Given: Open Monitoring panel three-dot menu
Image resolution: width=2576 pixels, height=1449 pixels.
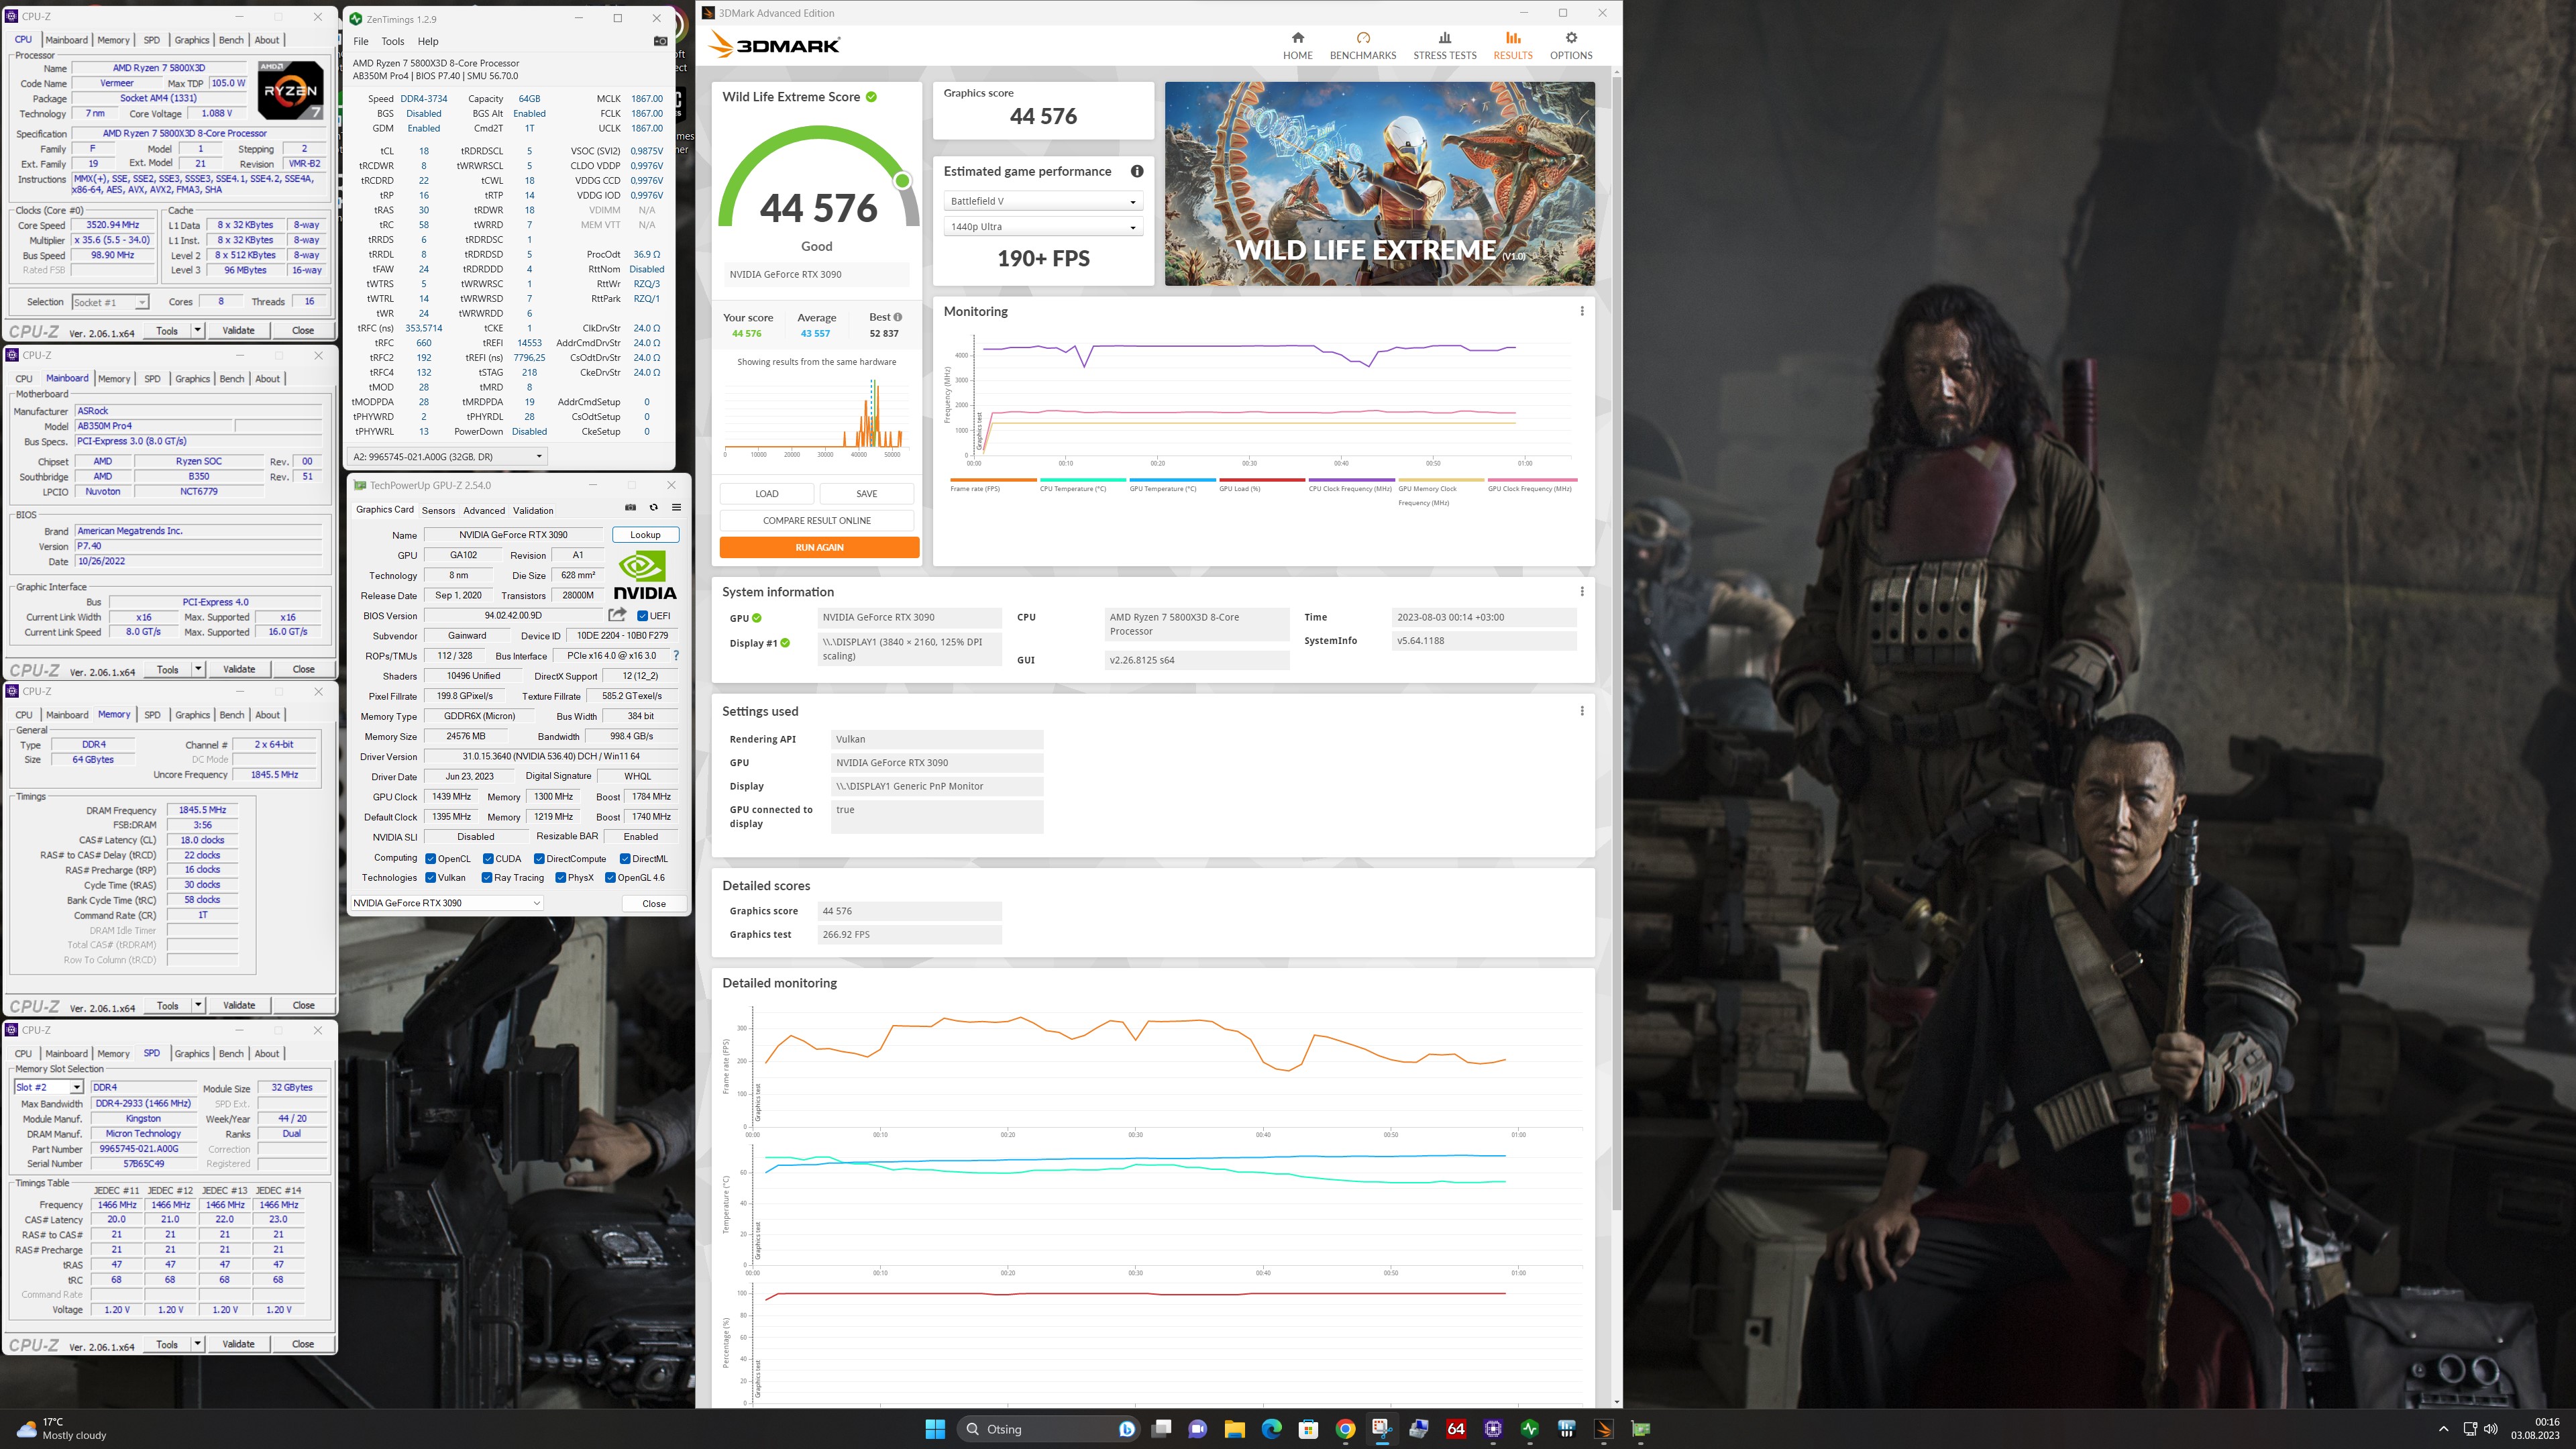Looking at the screenshot, I should 1581,311.
